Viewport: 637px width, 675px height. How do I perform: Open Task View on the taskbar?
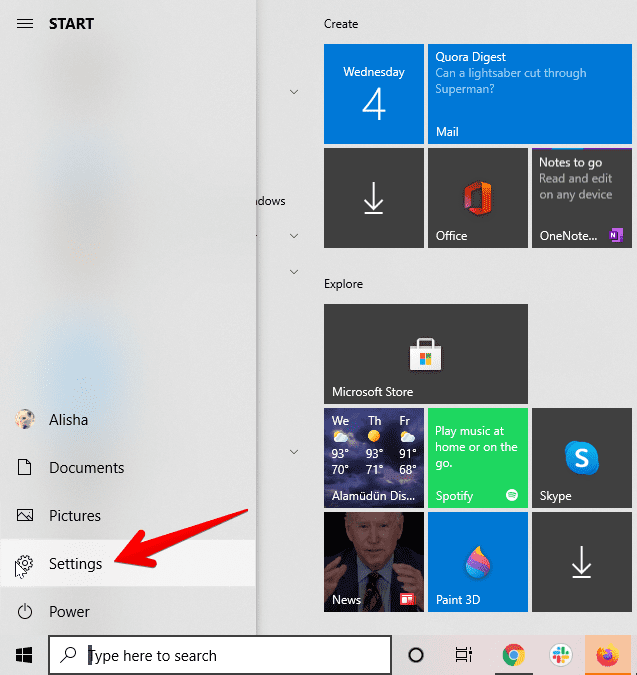tap(464, 655)
